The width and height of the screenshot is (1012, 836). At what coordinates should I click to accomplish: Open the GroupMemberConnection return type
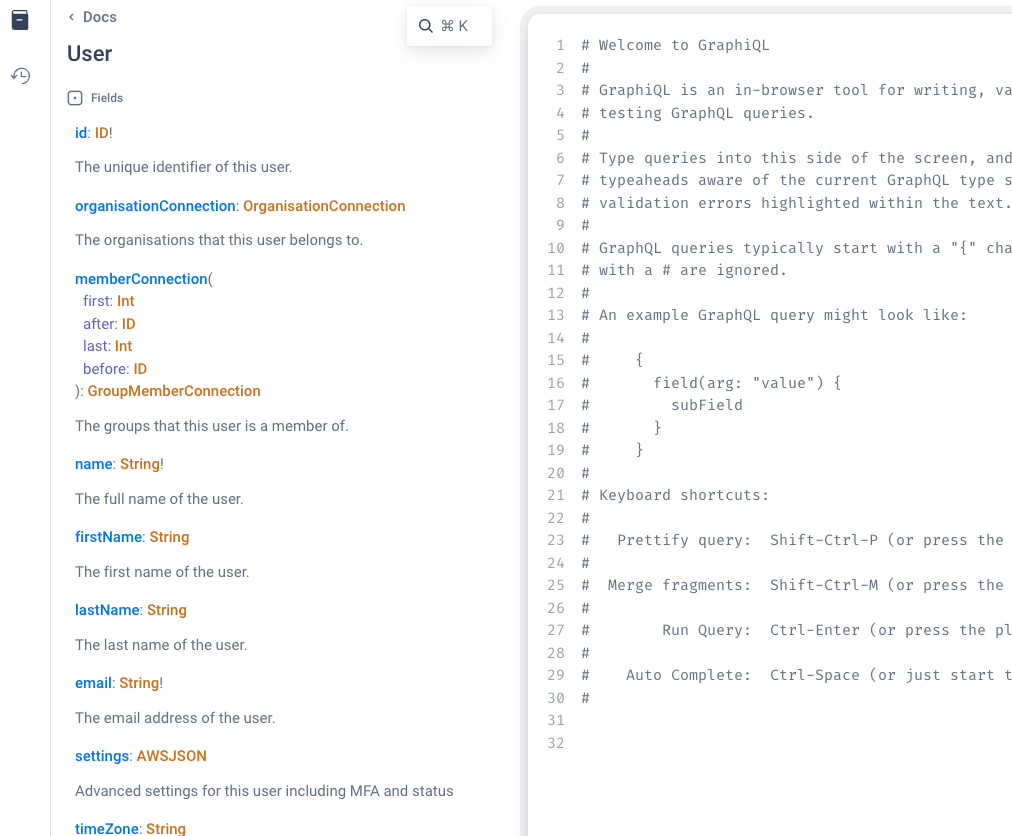click(x=174, y=390)
